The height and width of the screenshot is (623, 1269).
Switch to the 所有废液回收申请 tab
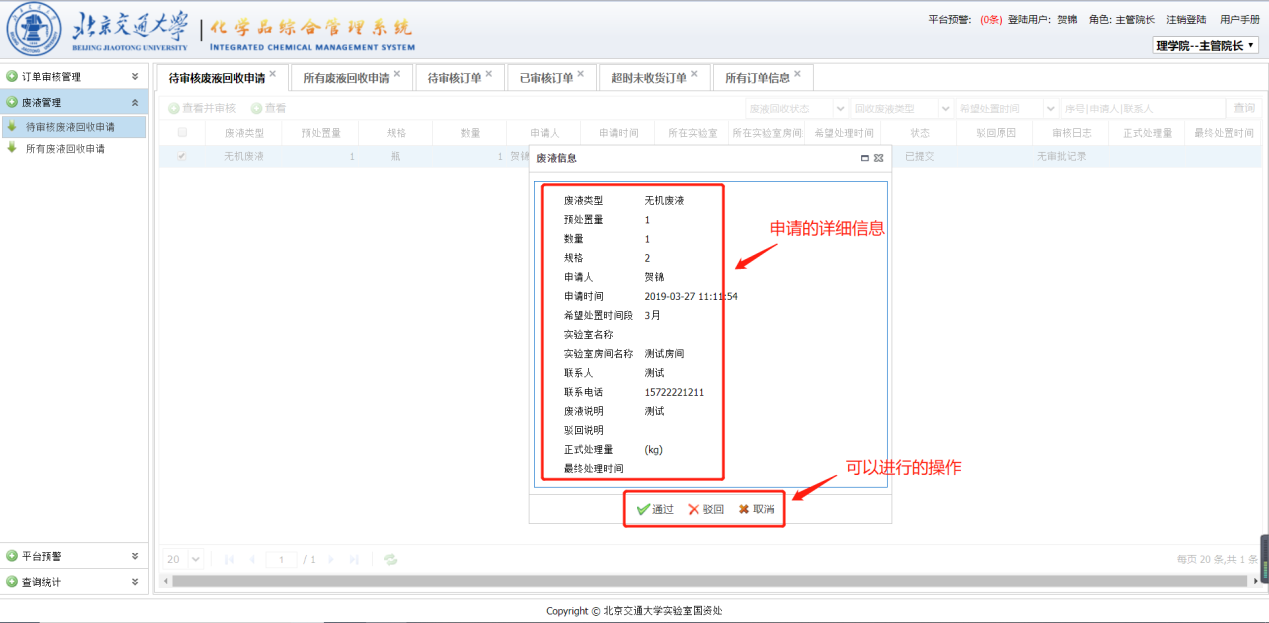346,78
